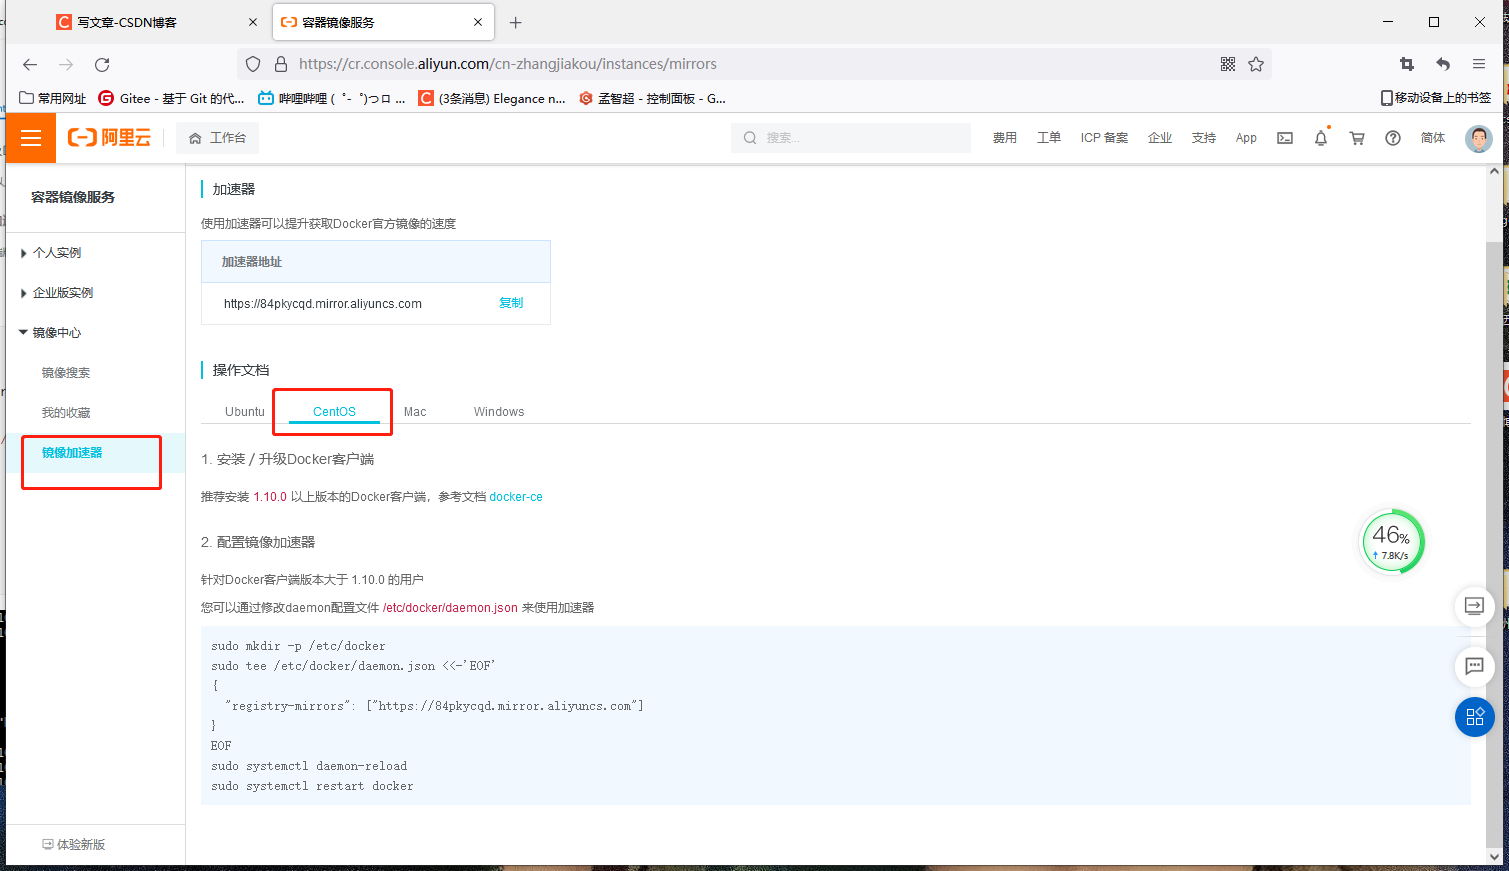Viewport: 1509px width, 871px height.
Task: Switch to the CentOS tab
Action: 334,412
